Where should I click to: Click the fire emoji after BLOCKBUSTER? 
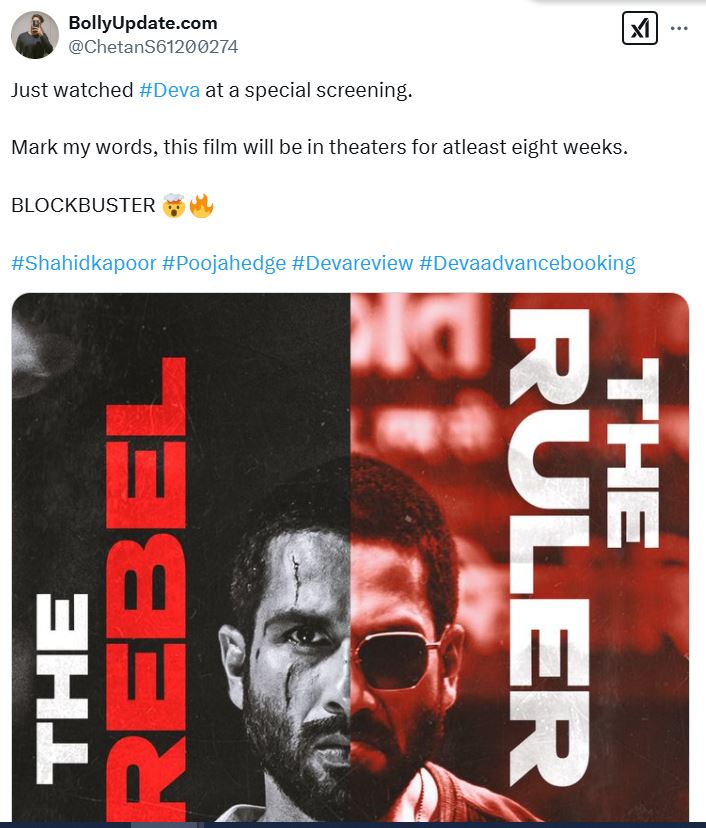(x=201, y=205)
